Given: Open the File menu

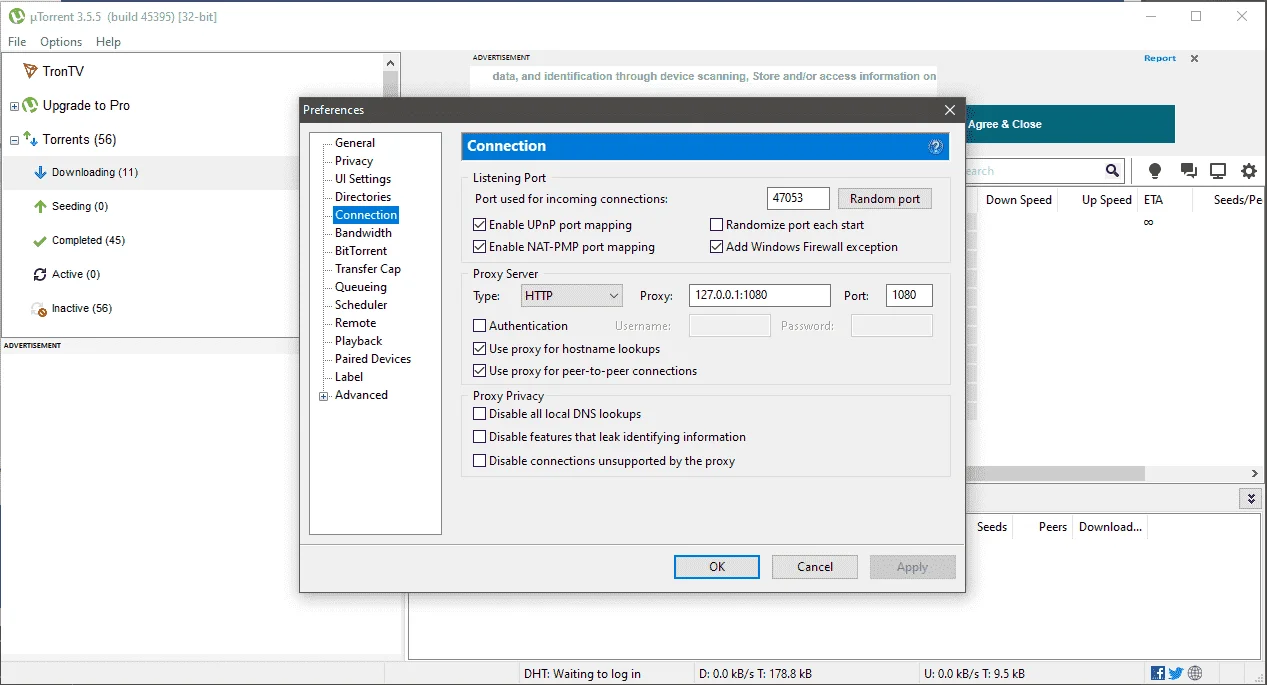Looking at the screenshot, I should tap(17, 42).
